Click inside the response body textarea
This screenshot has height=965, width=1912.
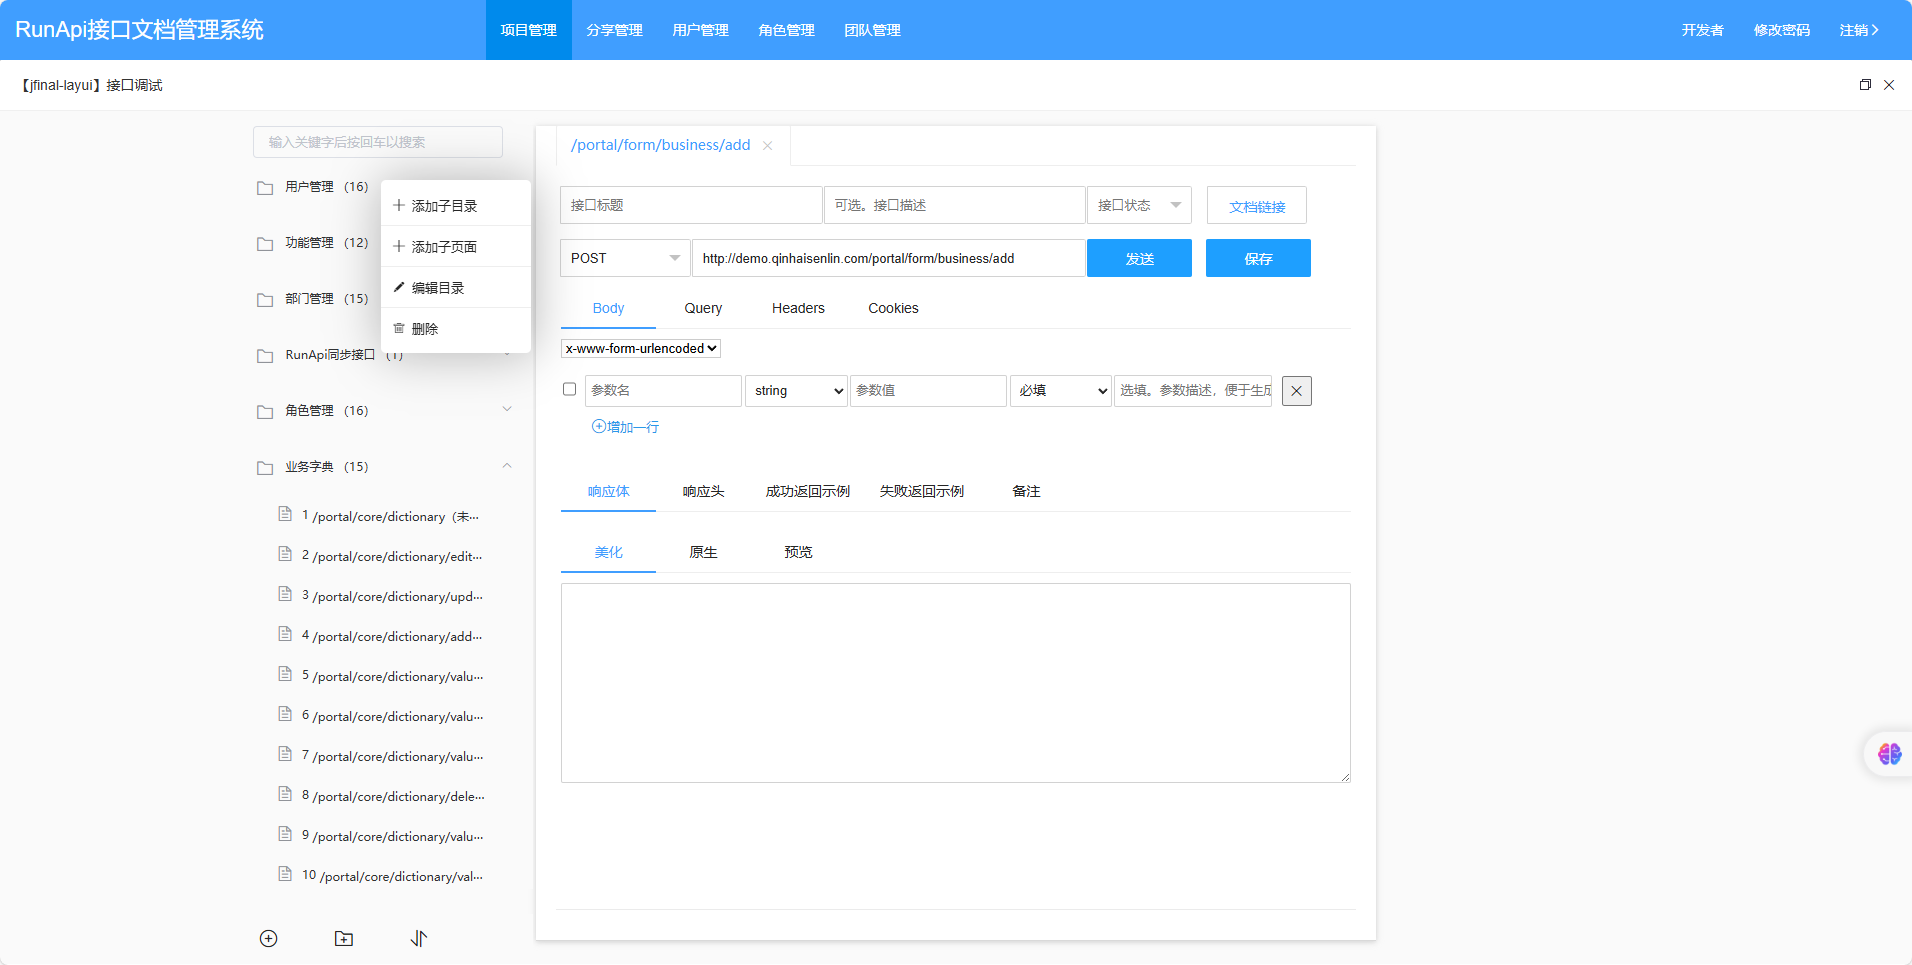(956, 683)
